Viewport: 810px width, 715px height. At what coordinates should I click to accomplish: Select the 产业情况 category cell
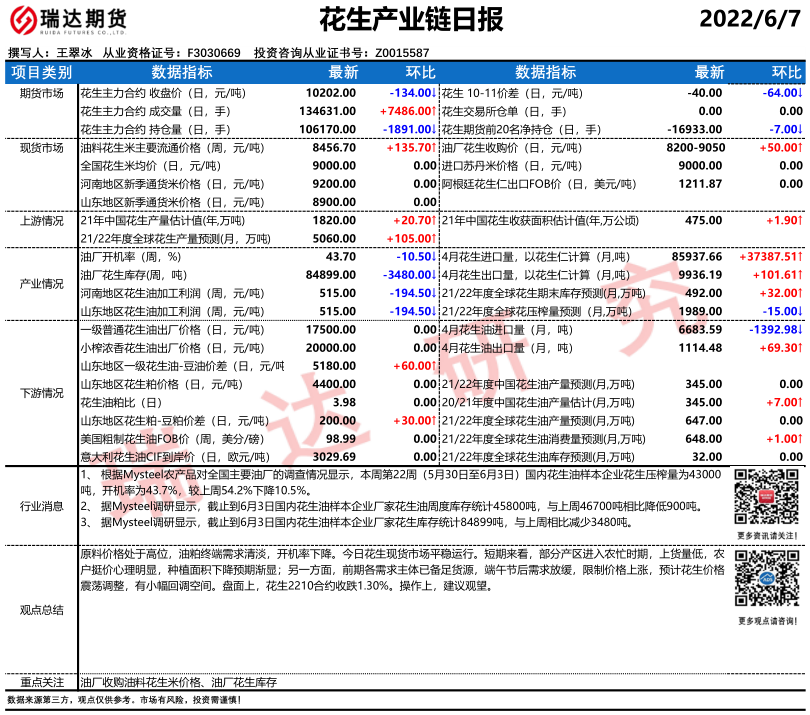(41, 283)
